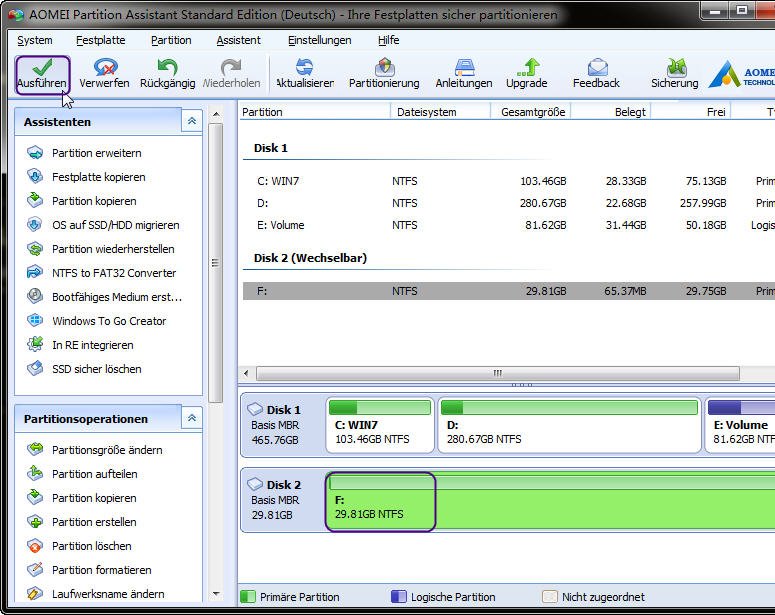Select Disk 1 Basis MBR header
The image size is (775, 615).
(x=283, y=425)
